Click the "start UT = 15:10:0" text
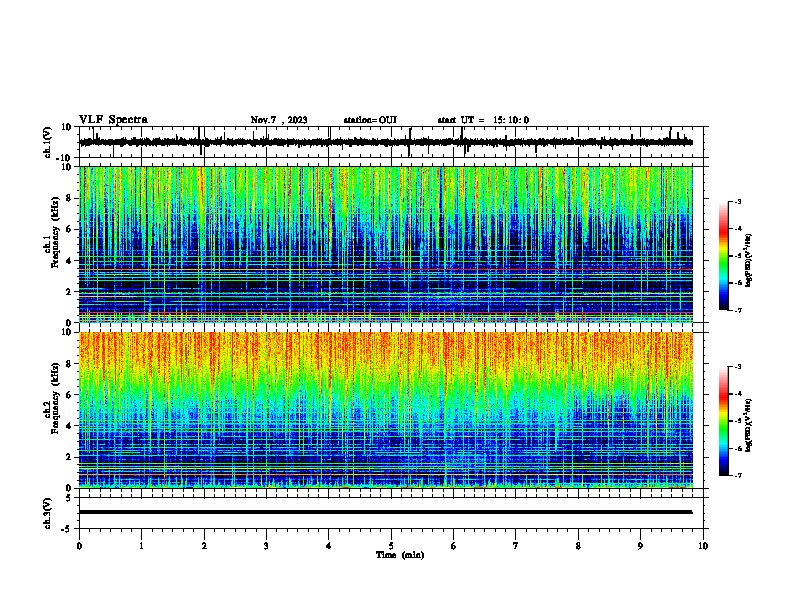792x612 pixels. point(483,120)
